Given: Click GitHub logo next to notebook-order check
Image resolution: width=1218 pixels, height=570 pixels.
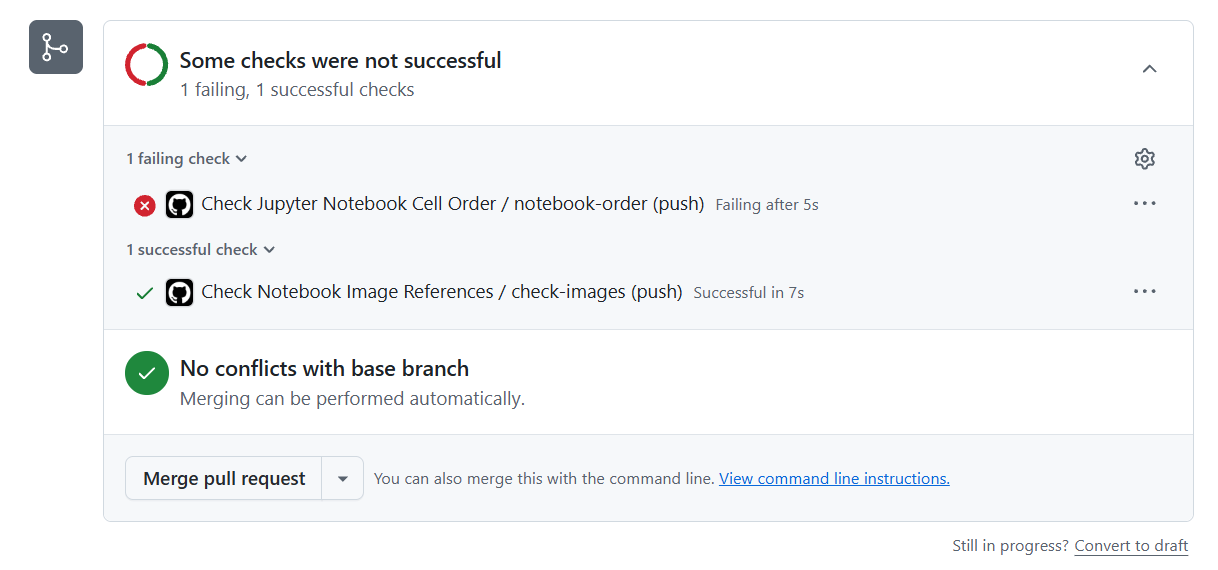Looking at the screenshot, I should point(179,205).
